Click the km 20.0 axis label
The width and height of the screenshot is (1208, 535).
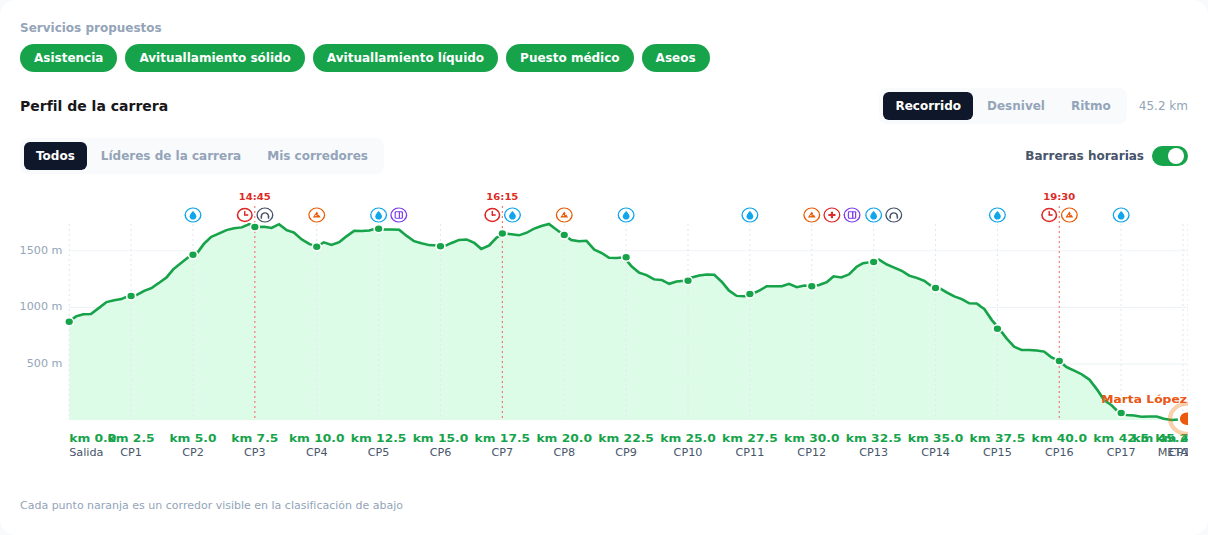click(x=564, y=438)
